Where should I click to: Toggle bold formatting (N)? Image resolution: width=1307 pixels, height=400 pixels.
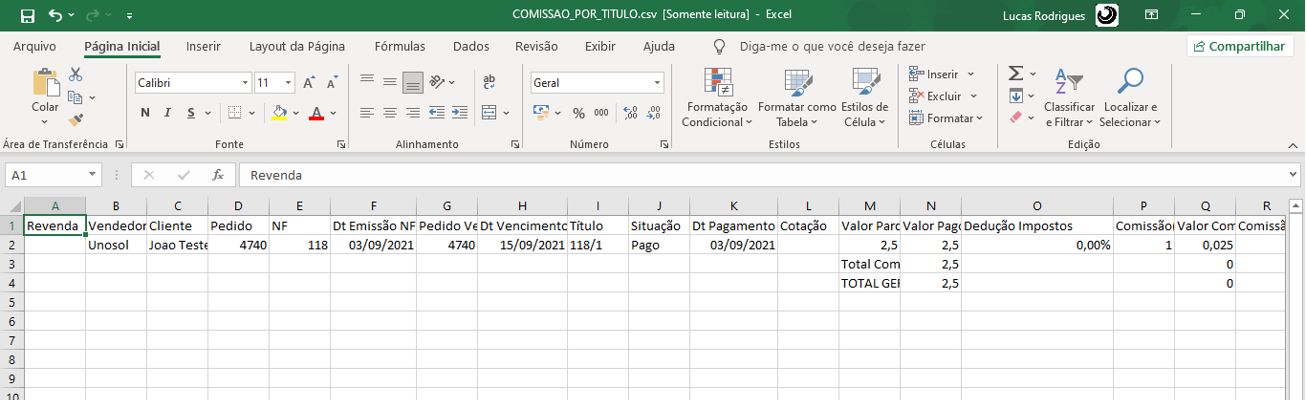[x=145, y=113]
